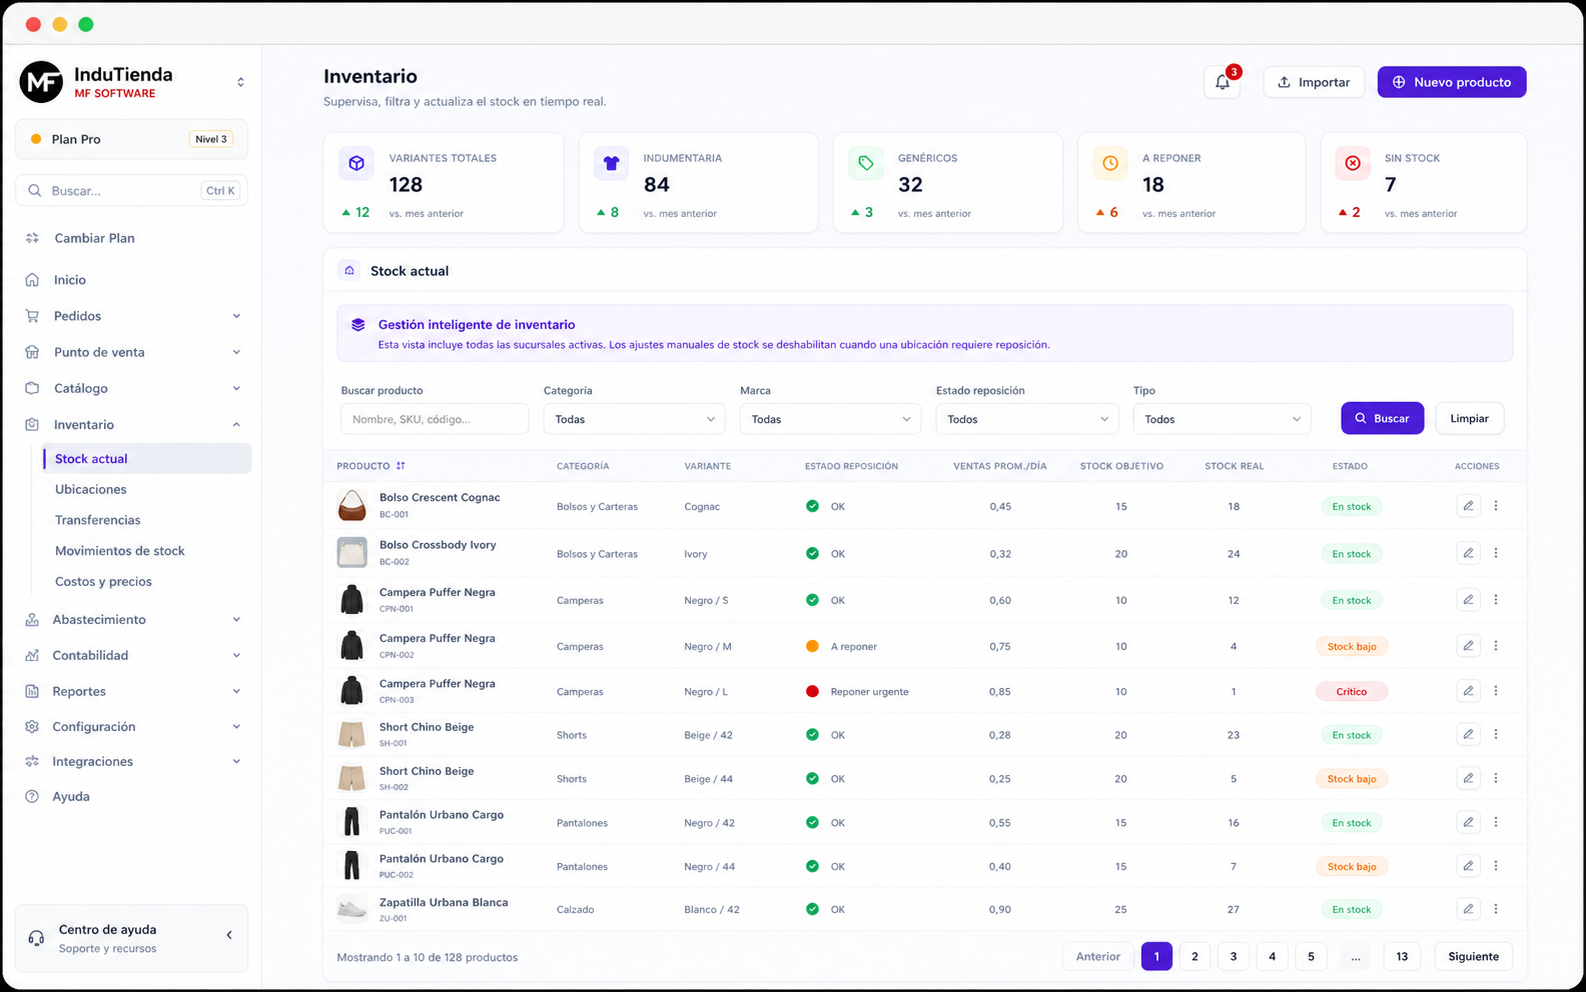Expand the Pedidos menu chevron

pyautogui.click(x=236, y=316)
